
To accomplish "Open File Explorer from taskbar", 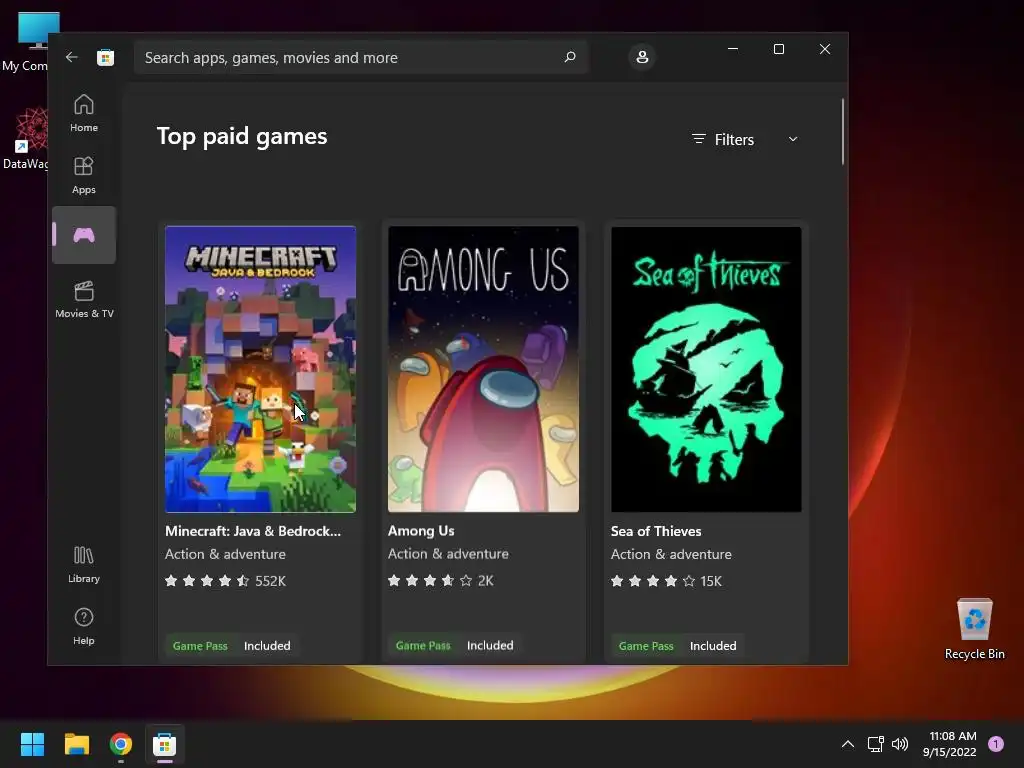I will [76, 744].
